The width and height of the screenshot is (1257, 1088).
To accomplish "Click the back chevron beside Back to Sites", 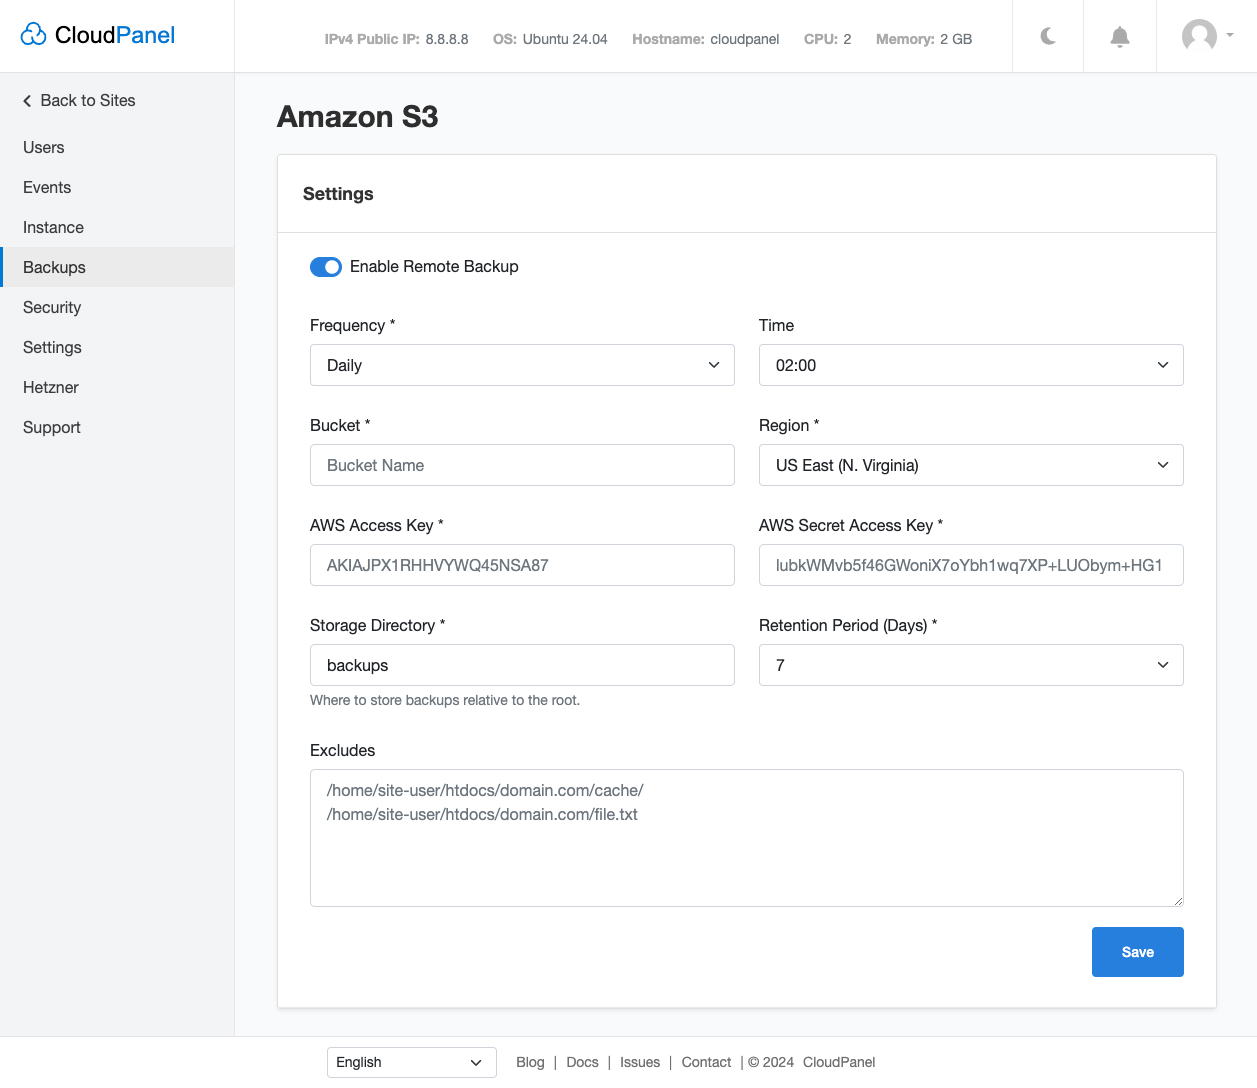I will [x=26, y=100].
